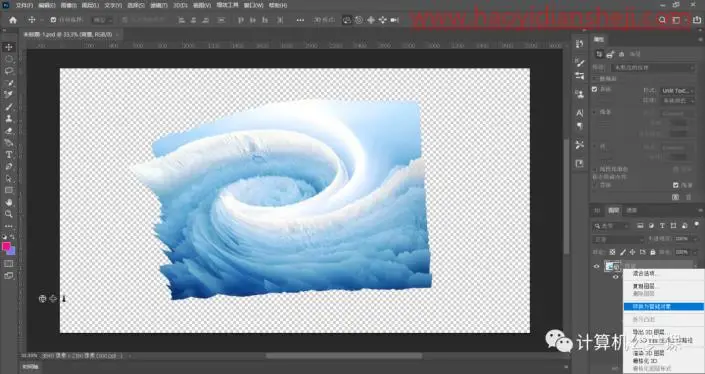Select the Hand tool
The image size is (705, 374).
(9, 202)
